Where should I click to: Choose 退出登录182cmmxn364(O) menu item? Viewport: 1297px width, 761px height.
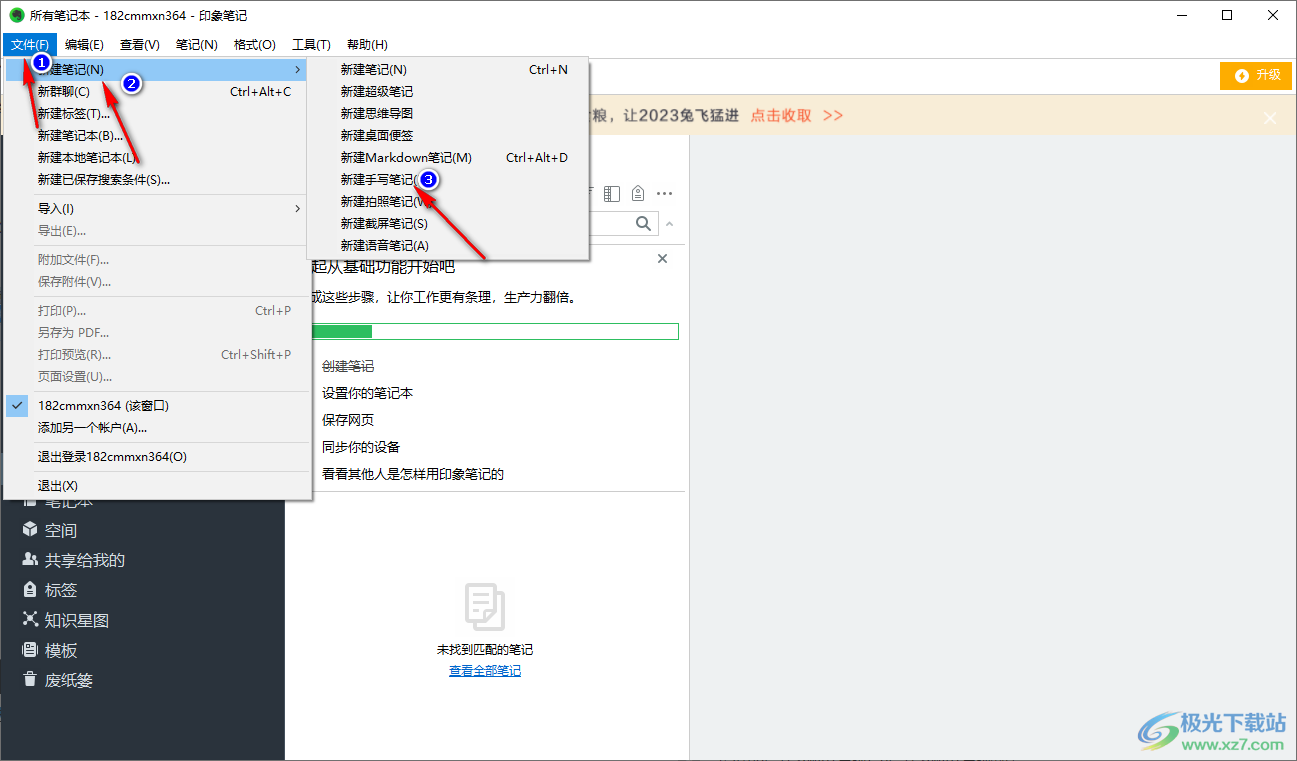[158, 457]
